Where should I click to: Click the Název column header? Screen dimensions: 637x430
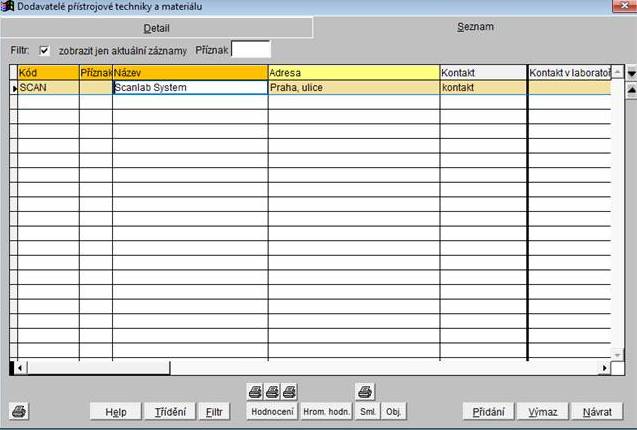(x=190, y=73)
